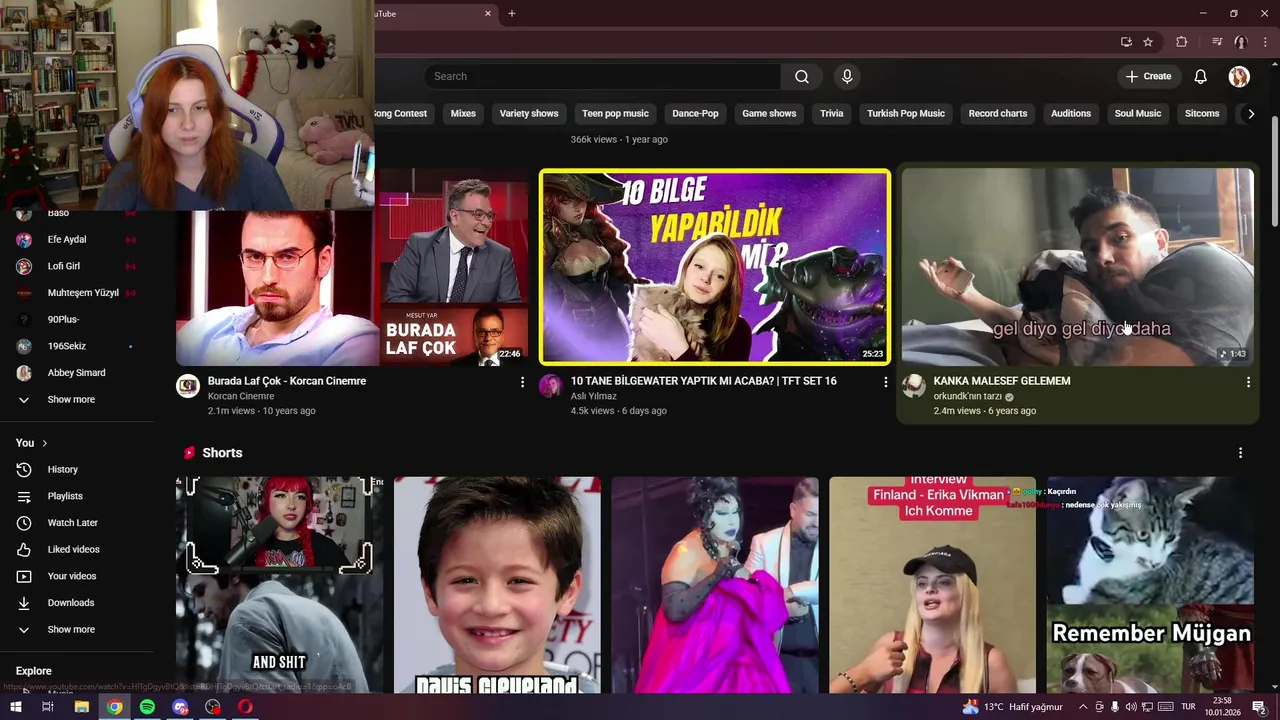
Task: Open Shorts section three-dot menu
Action: (x=1240, y=453)
